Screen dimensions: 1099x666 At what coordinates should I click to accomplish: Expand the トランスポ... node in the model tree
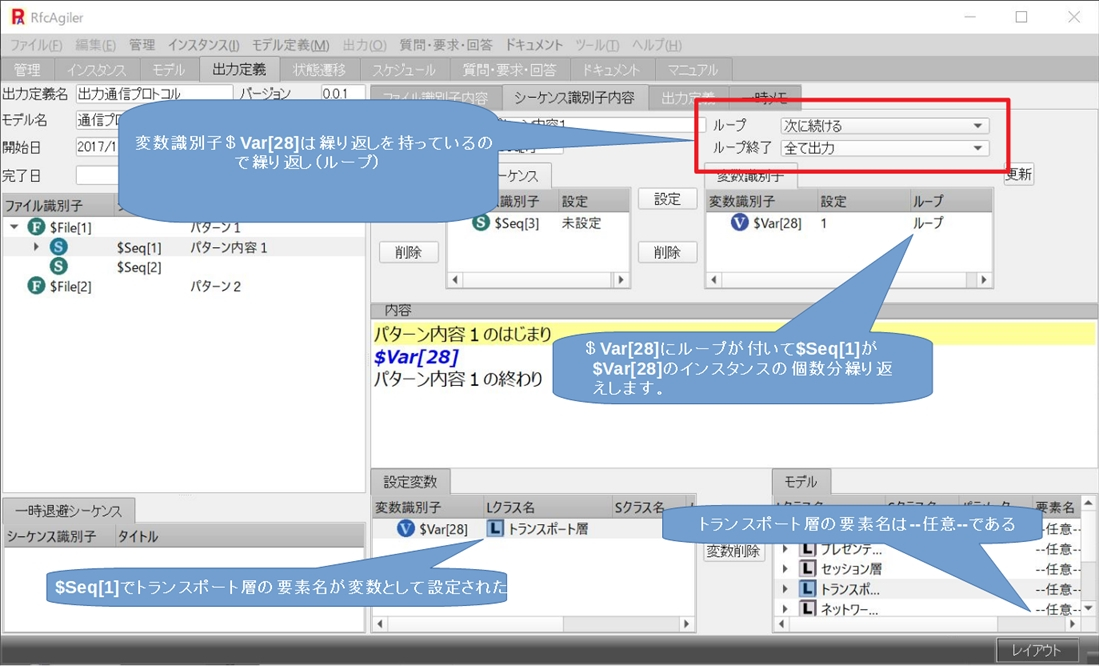[x=785, y=589]
